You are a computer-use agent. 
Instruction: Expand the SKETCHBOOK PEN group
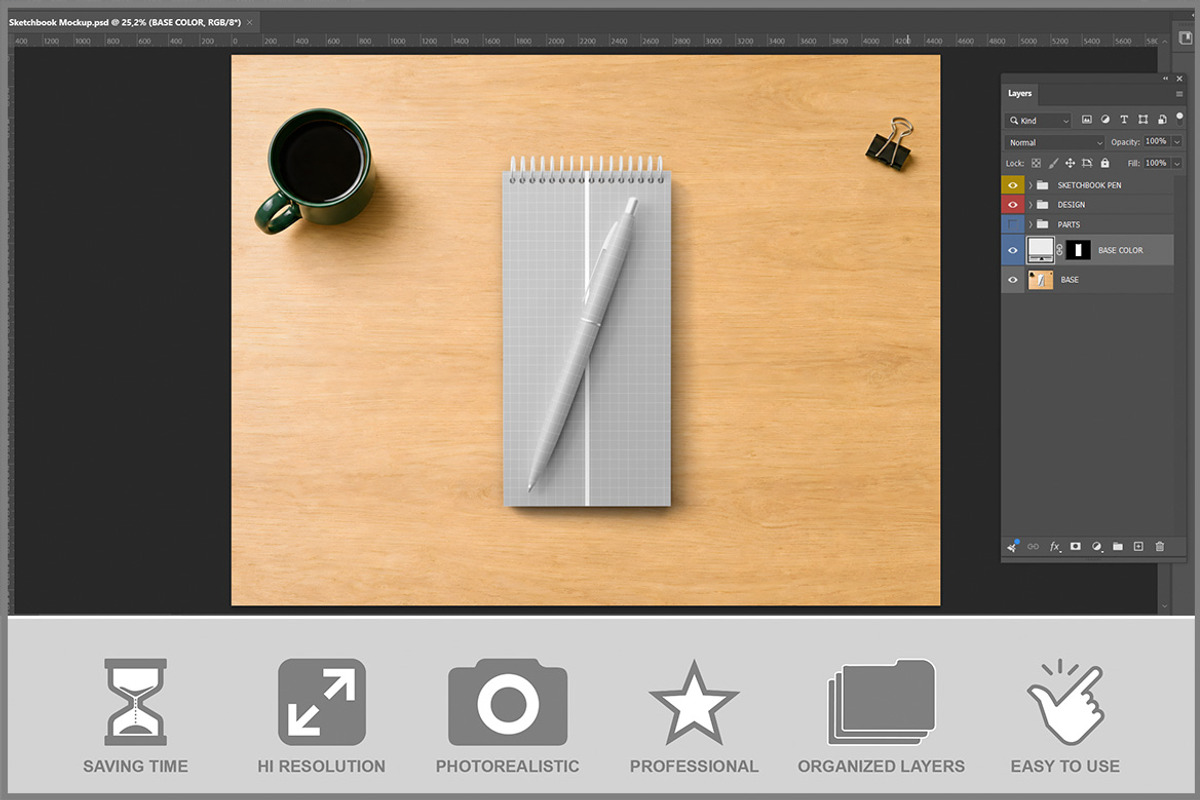[x=1031, y=185]
